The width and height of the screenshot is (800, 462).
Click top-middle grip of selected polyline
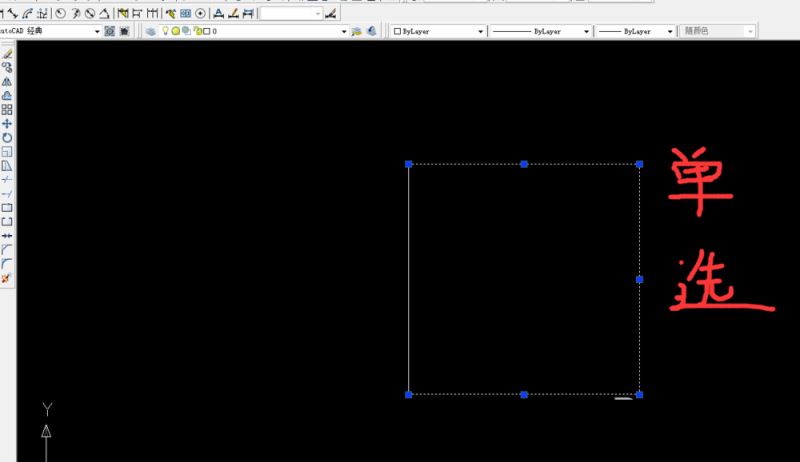pos(524,164)
